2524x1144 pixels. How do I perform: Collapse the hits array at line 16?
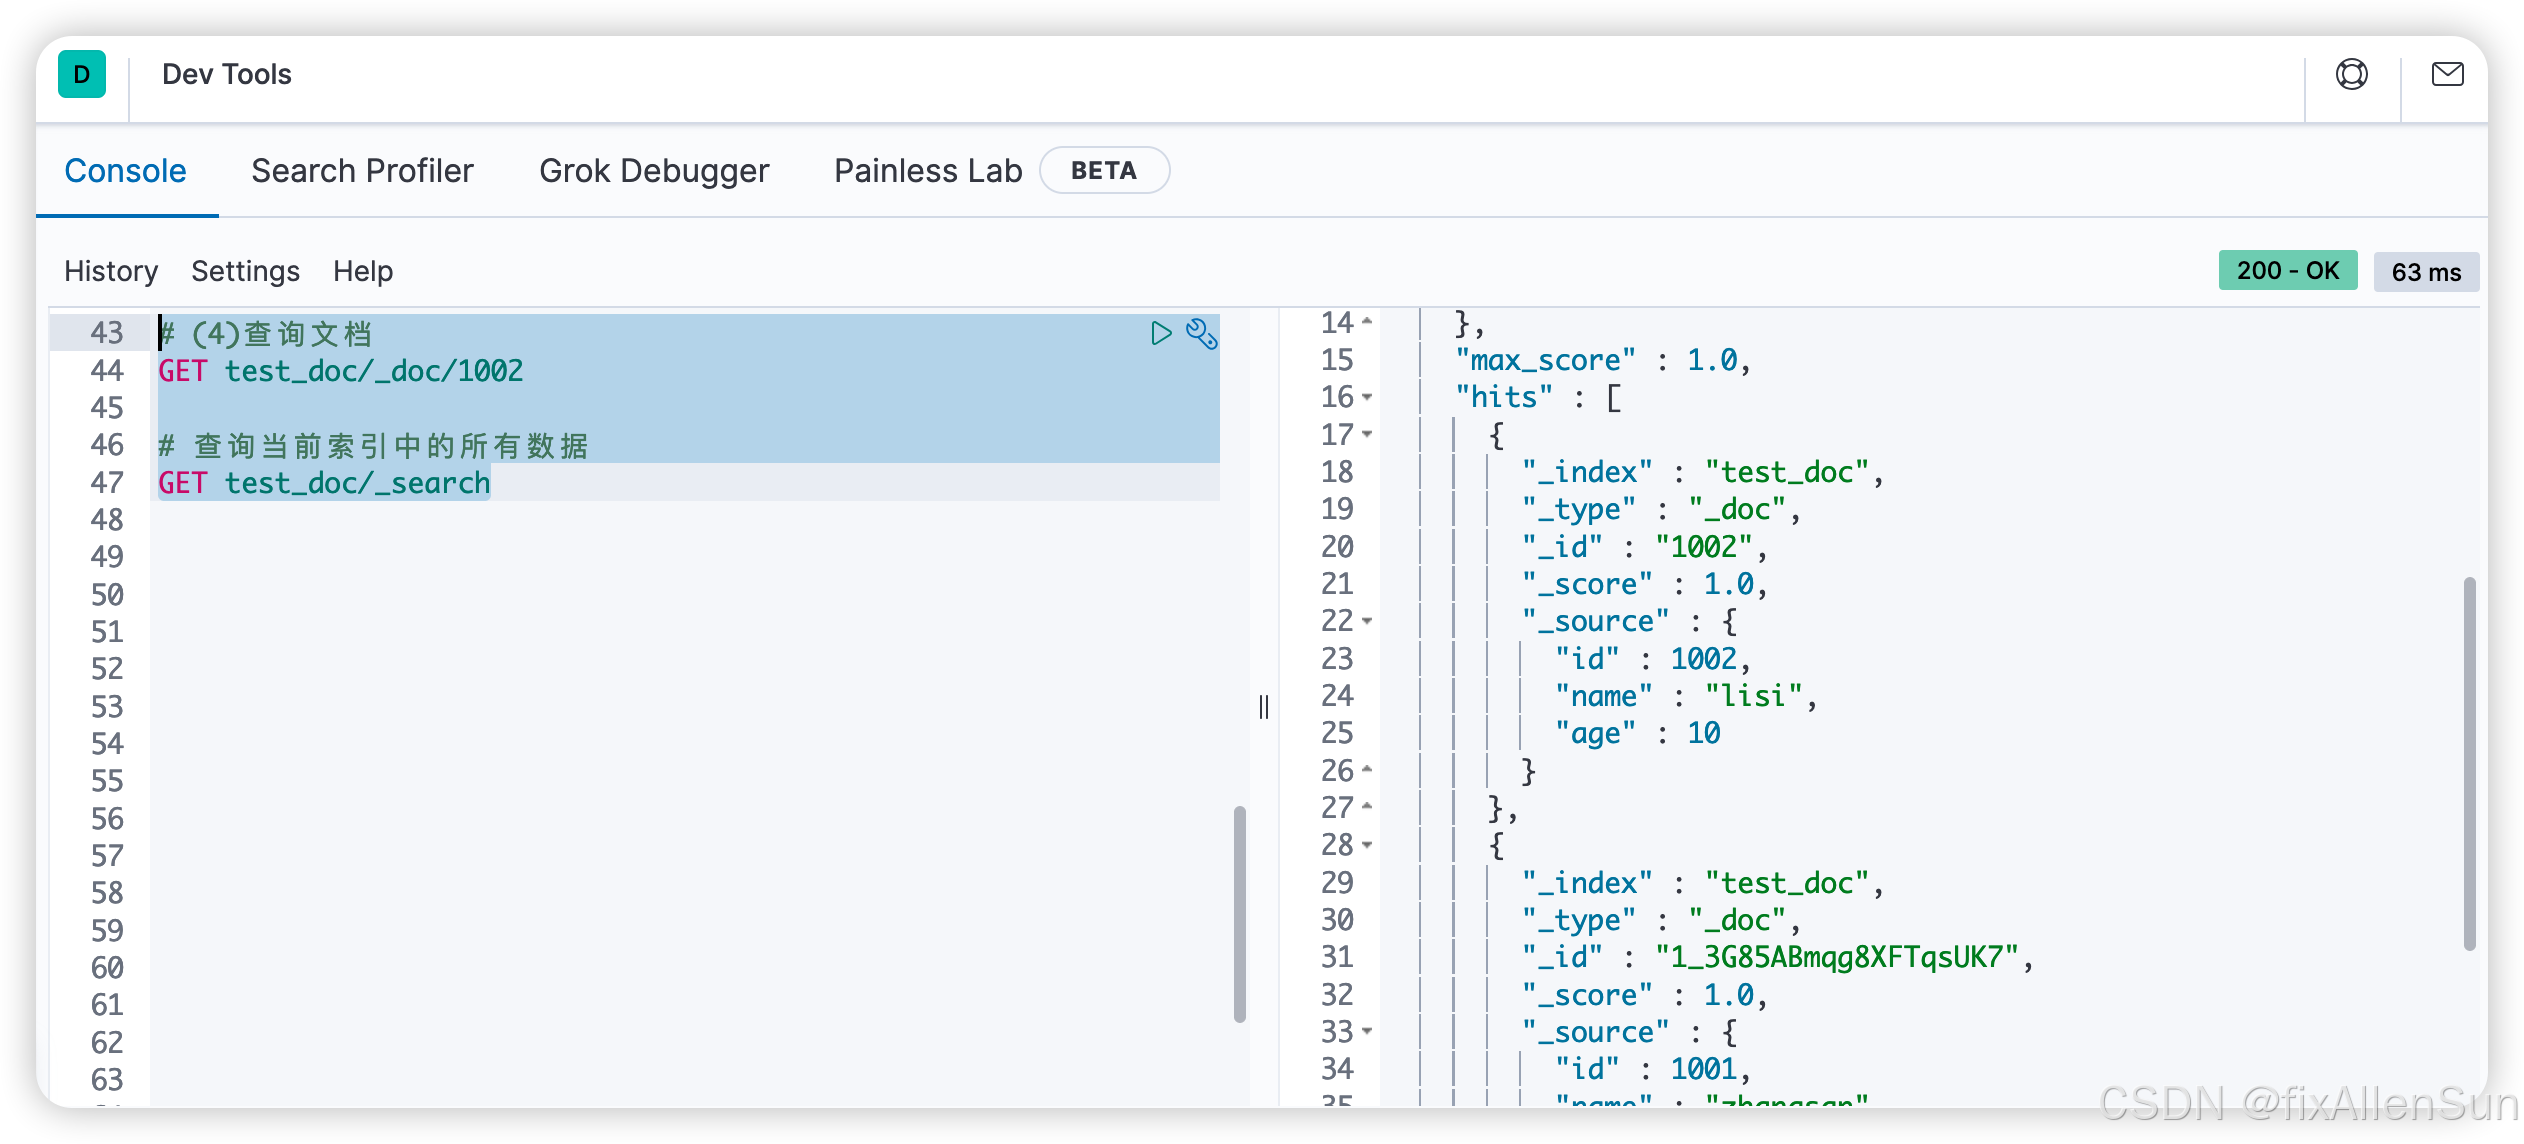click(x=1367, y=398)
